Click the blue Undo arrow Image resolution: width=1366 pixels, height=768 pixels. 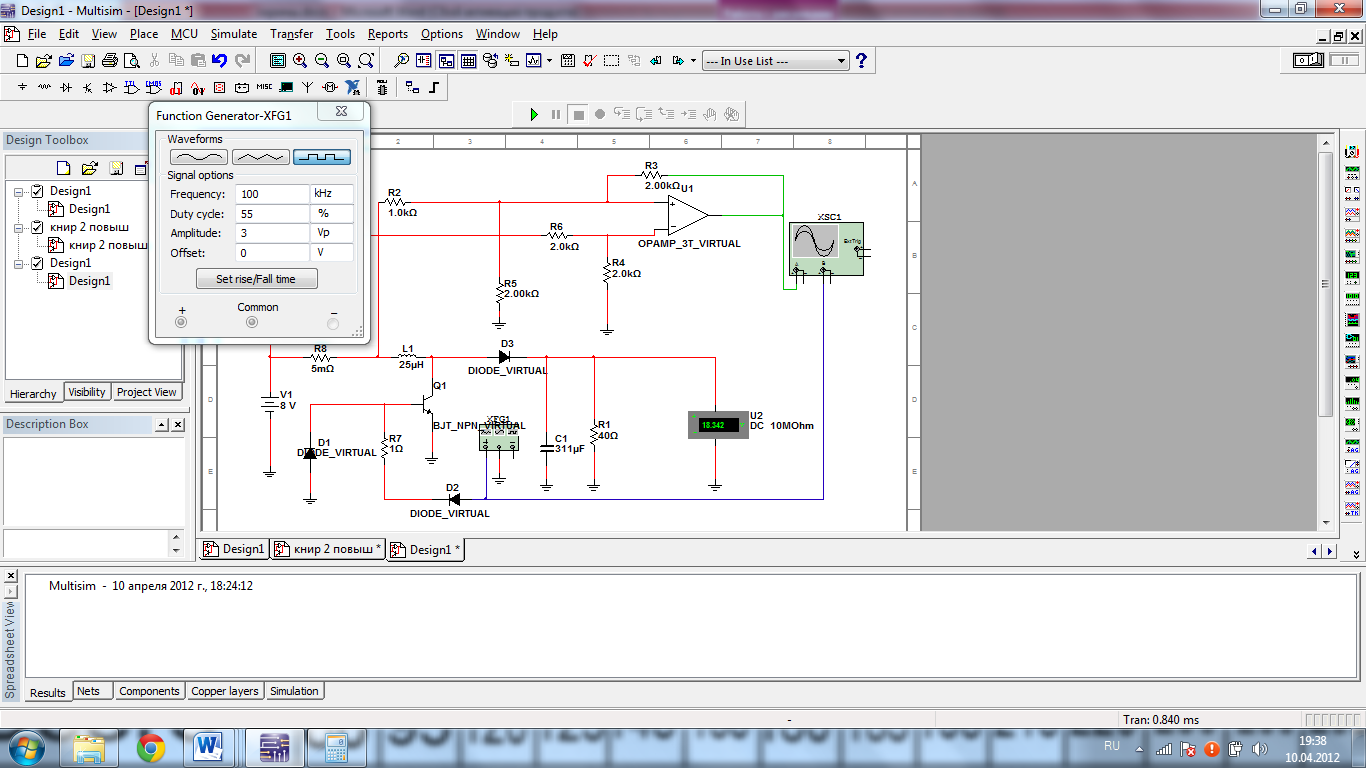219,60
